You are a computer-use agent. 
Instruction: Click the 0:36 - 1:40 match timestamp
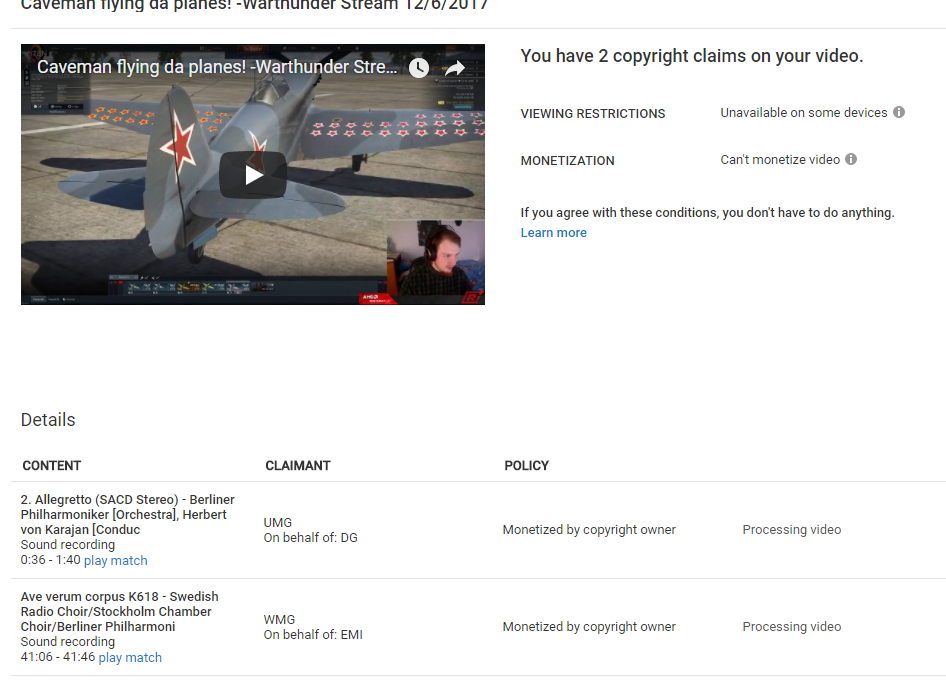(x=51, y=560)
